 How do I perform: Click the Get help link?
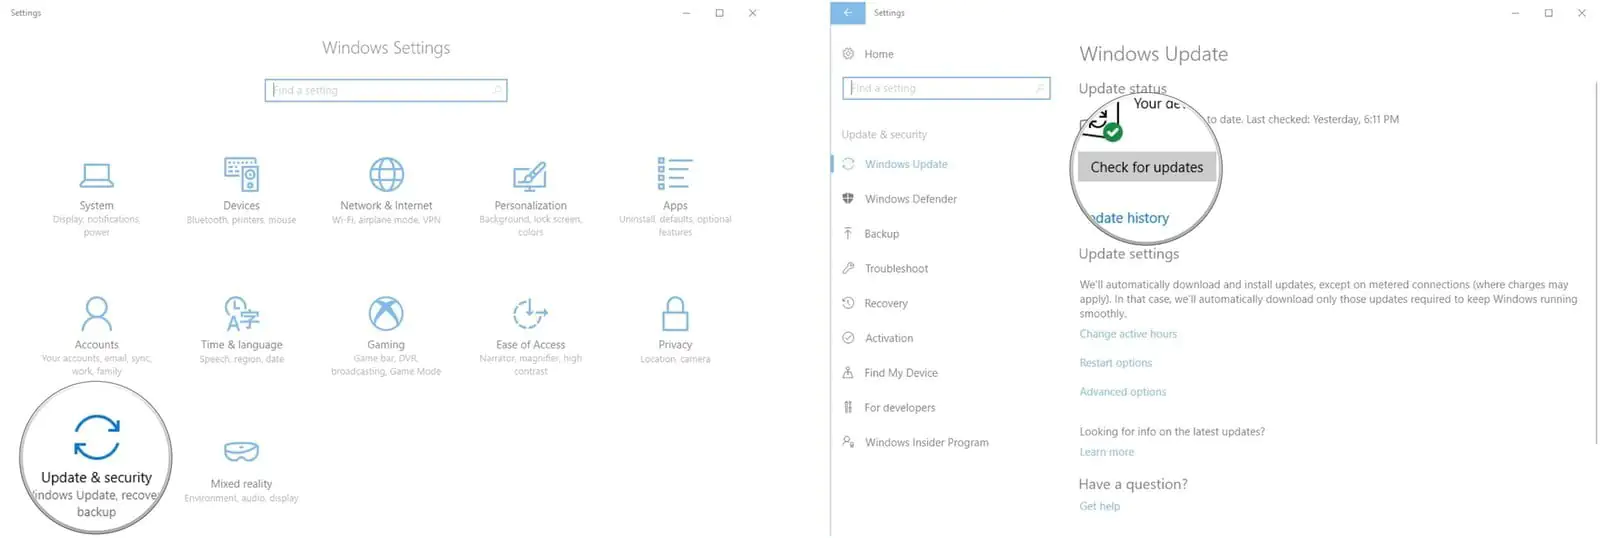tap(1099, 506)
